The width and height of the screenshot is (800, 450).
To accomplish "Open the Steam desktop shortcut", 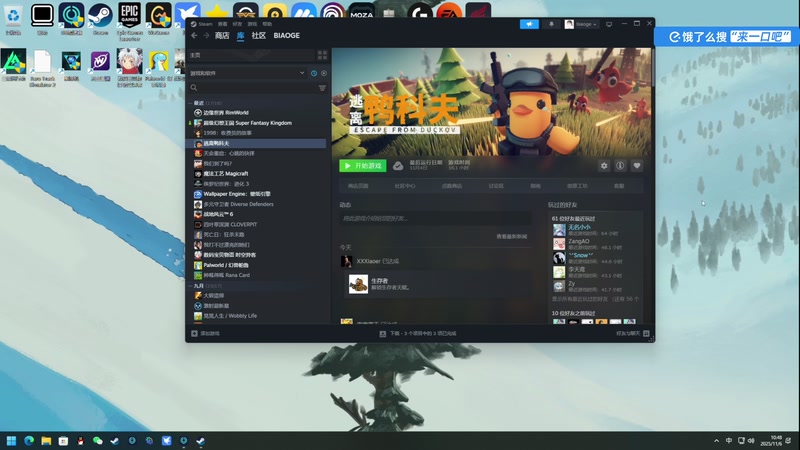I will (101, 19).
